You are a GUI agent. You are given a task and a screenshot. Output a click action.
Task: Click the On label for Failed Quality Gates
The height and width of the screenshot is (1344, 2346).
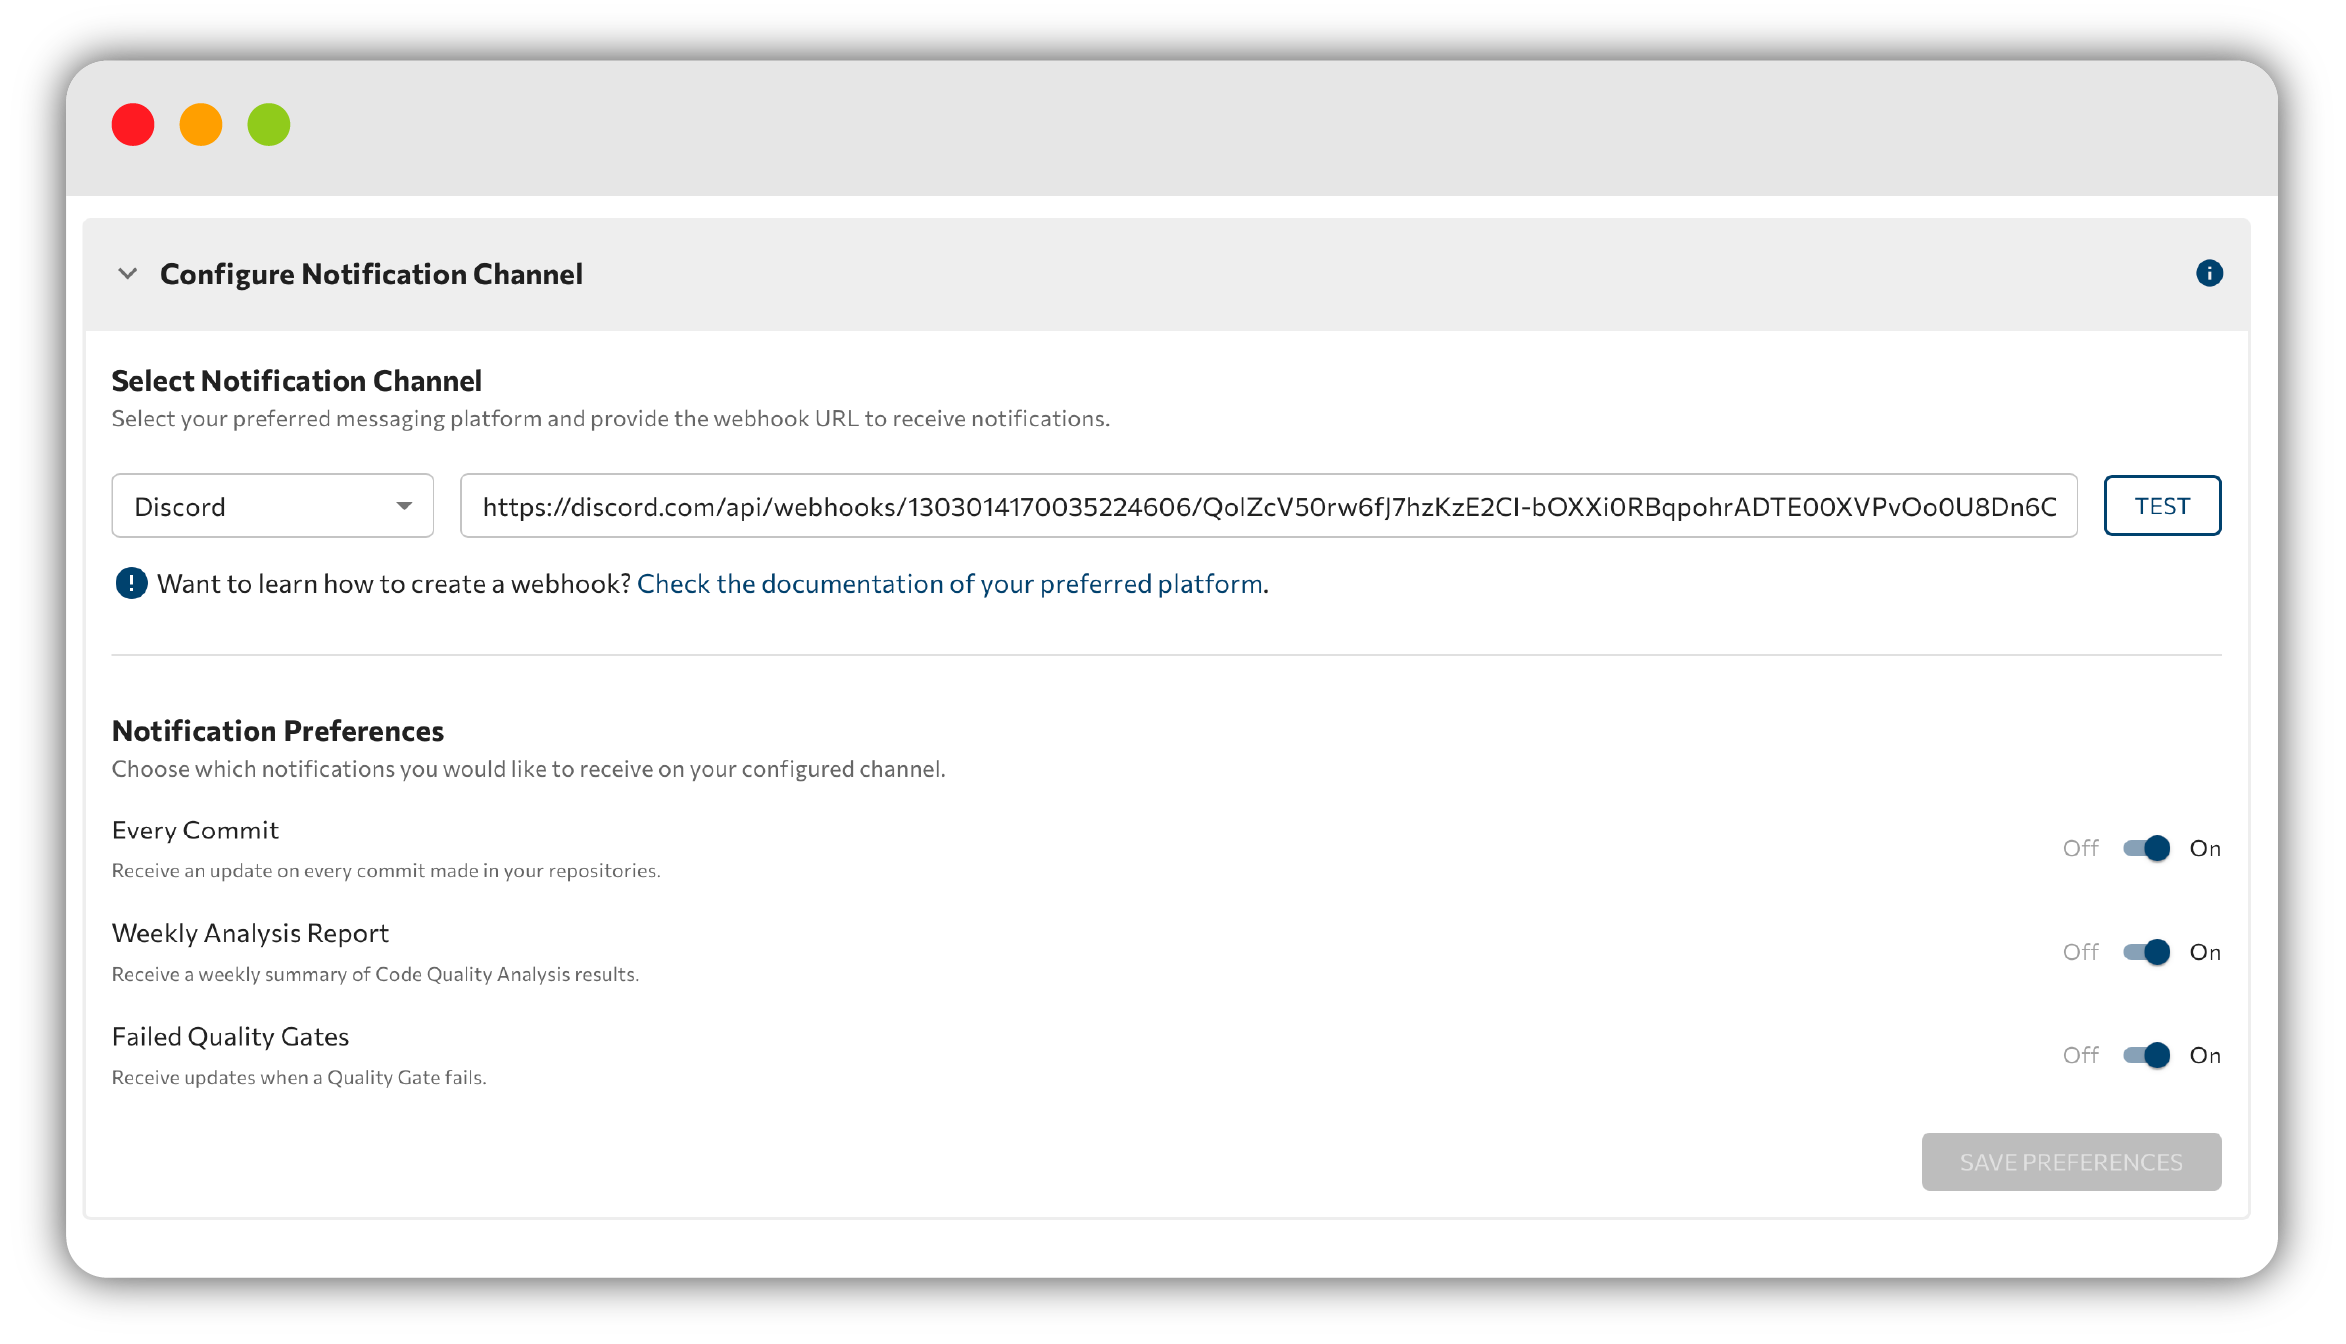(2204, 1055)
